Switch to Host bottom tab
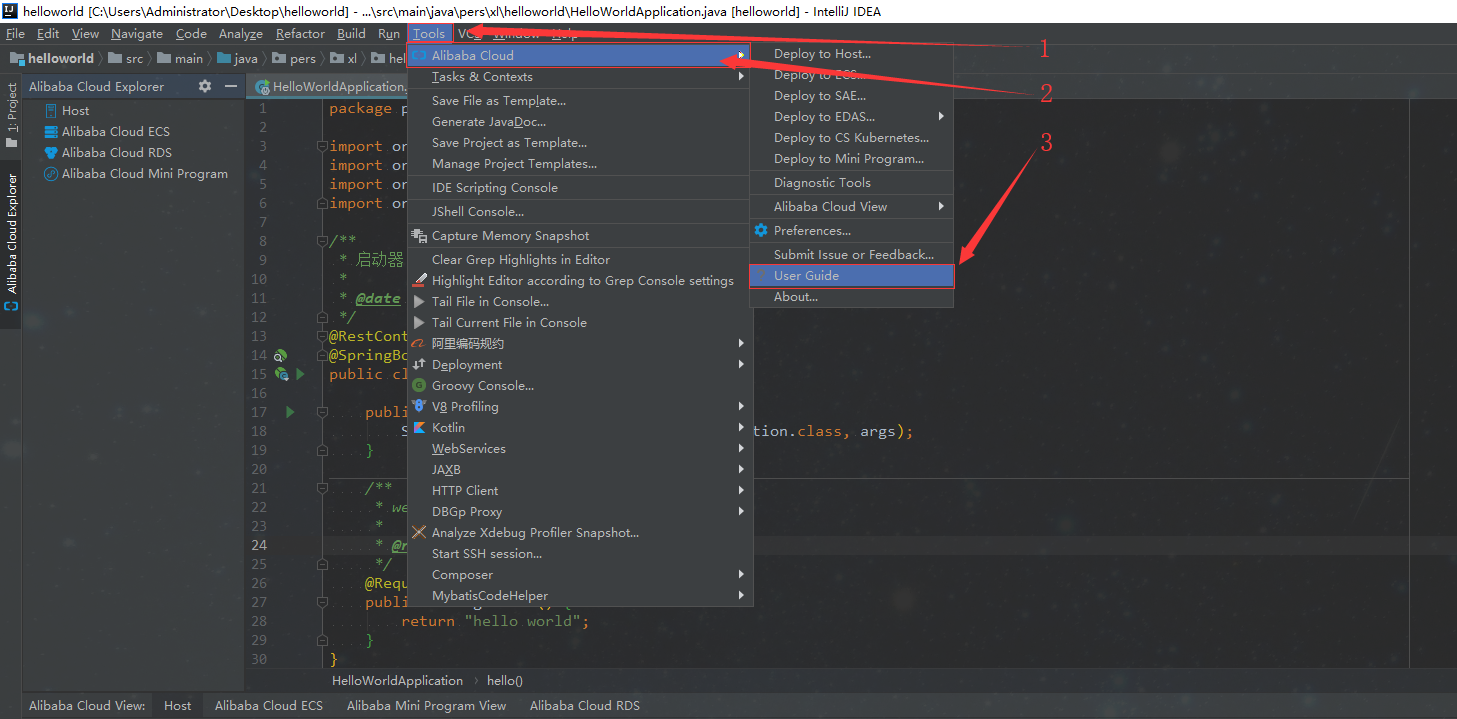 click(177, 705)
